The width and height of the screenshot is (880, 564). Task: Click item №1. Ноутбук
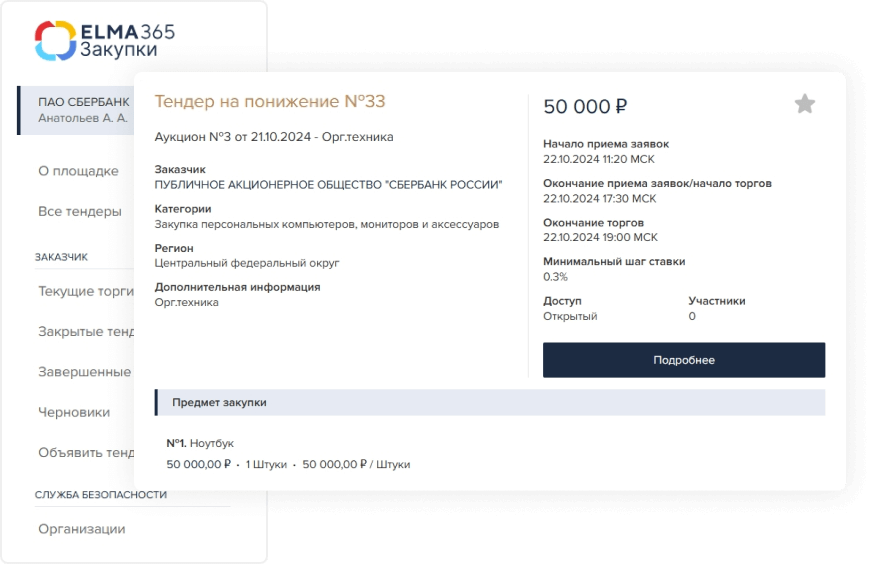pos(200,443)
